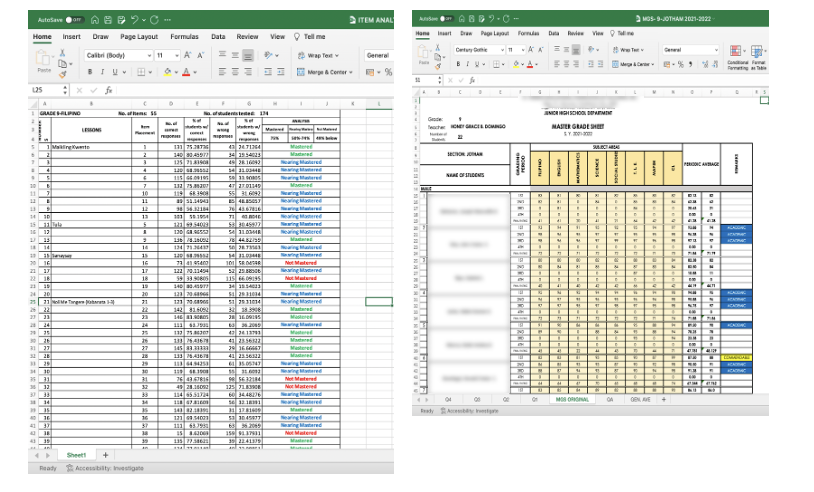This screenshot has width=814, height=492.
Task: Click Percent Style in the ITEM ANALYSIS ribbon
Action: (x=388, y=72)
